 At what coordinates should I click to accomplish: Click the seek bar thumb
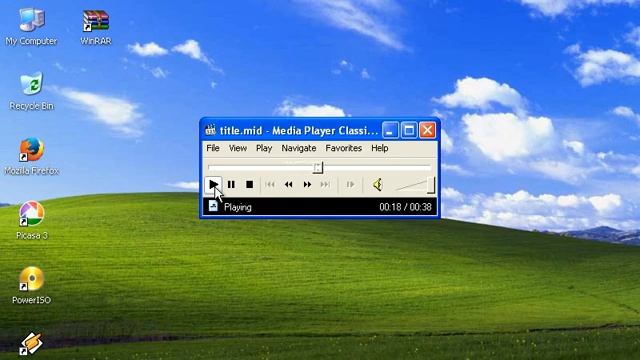(318, 167)
